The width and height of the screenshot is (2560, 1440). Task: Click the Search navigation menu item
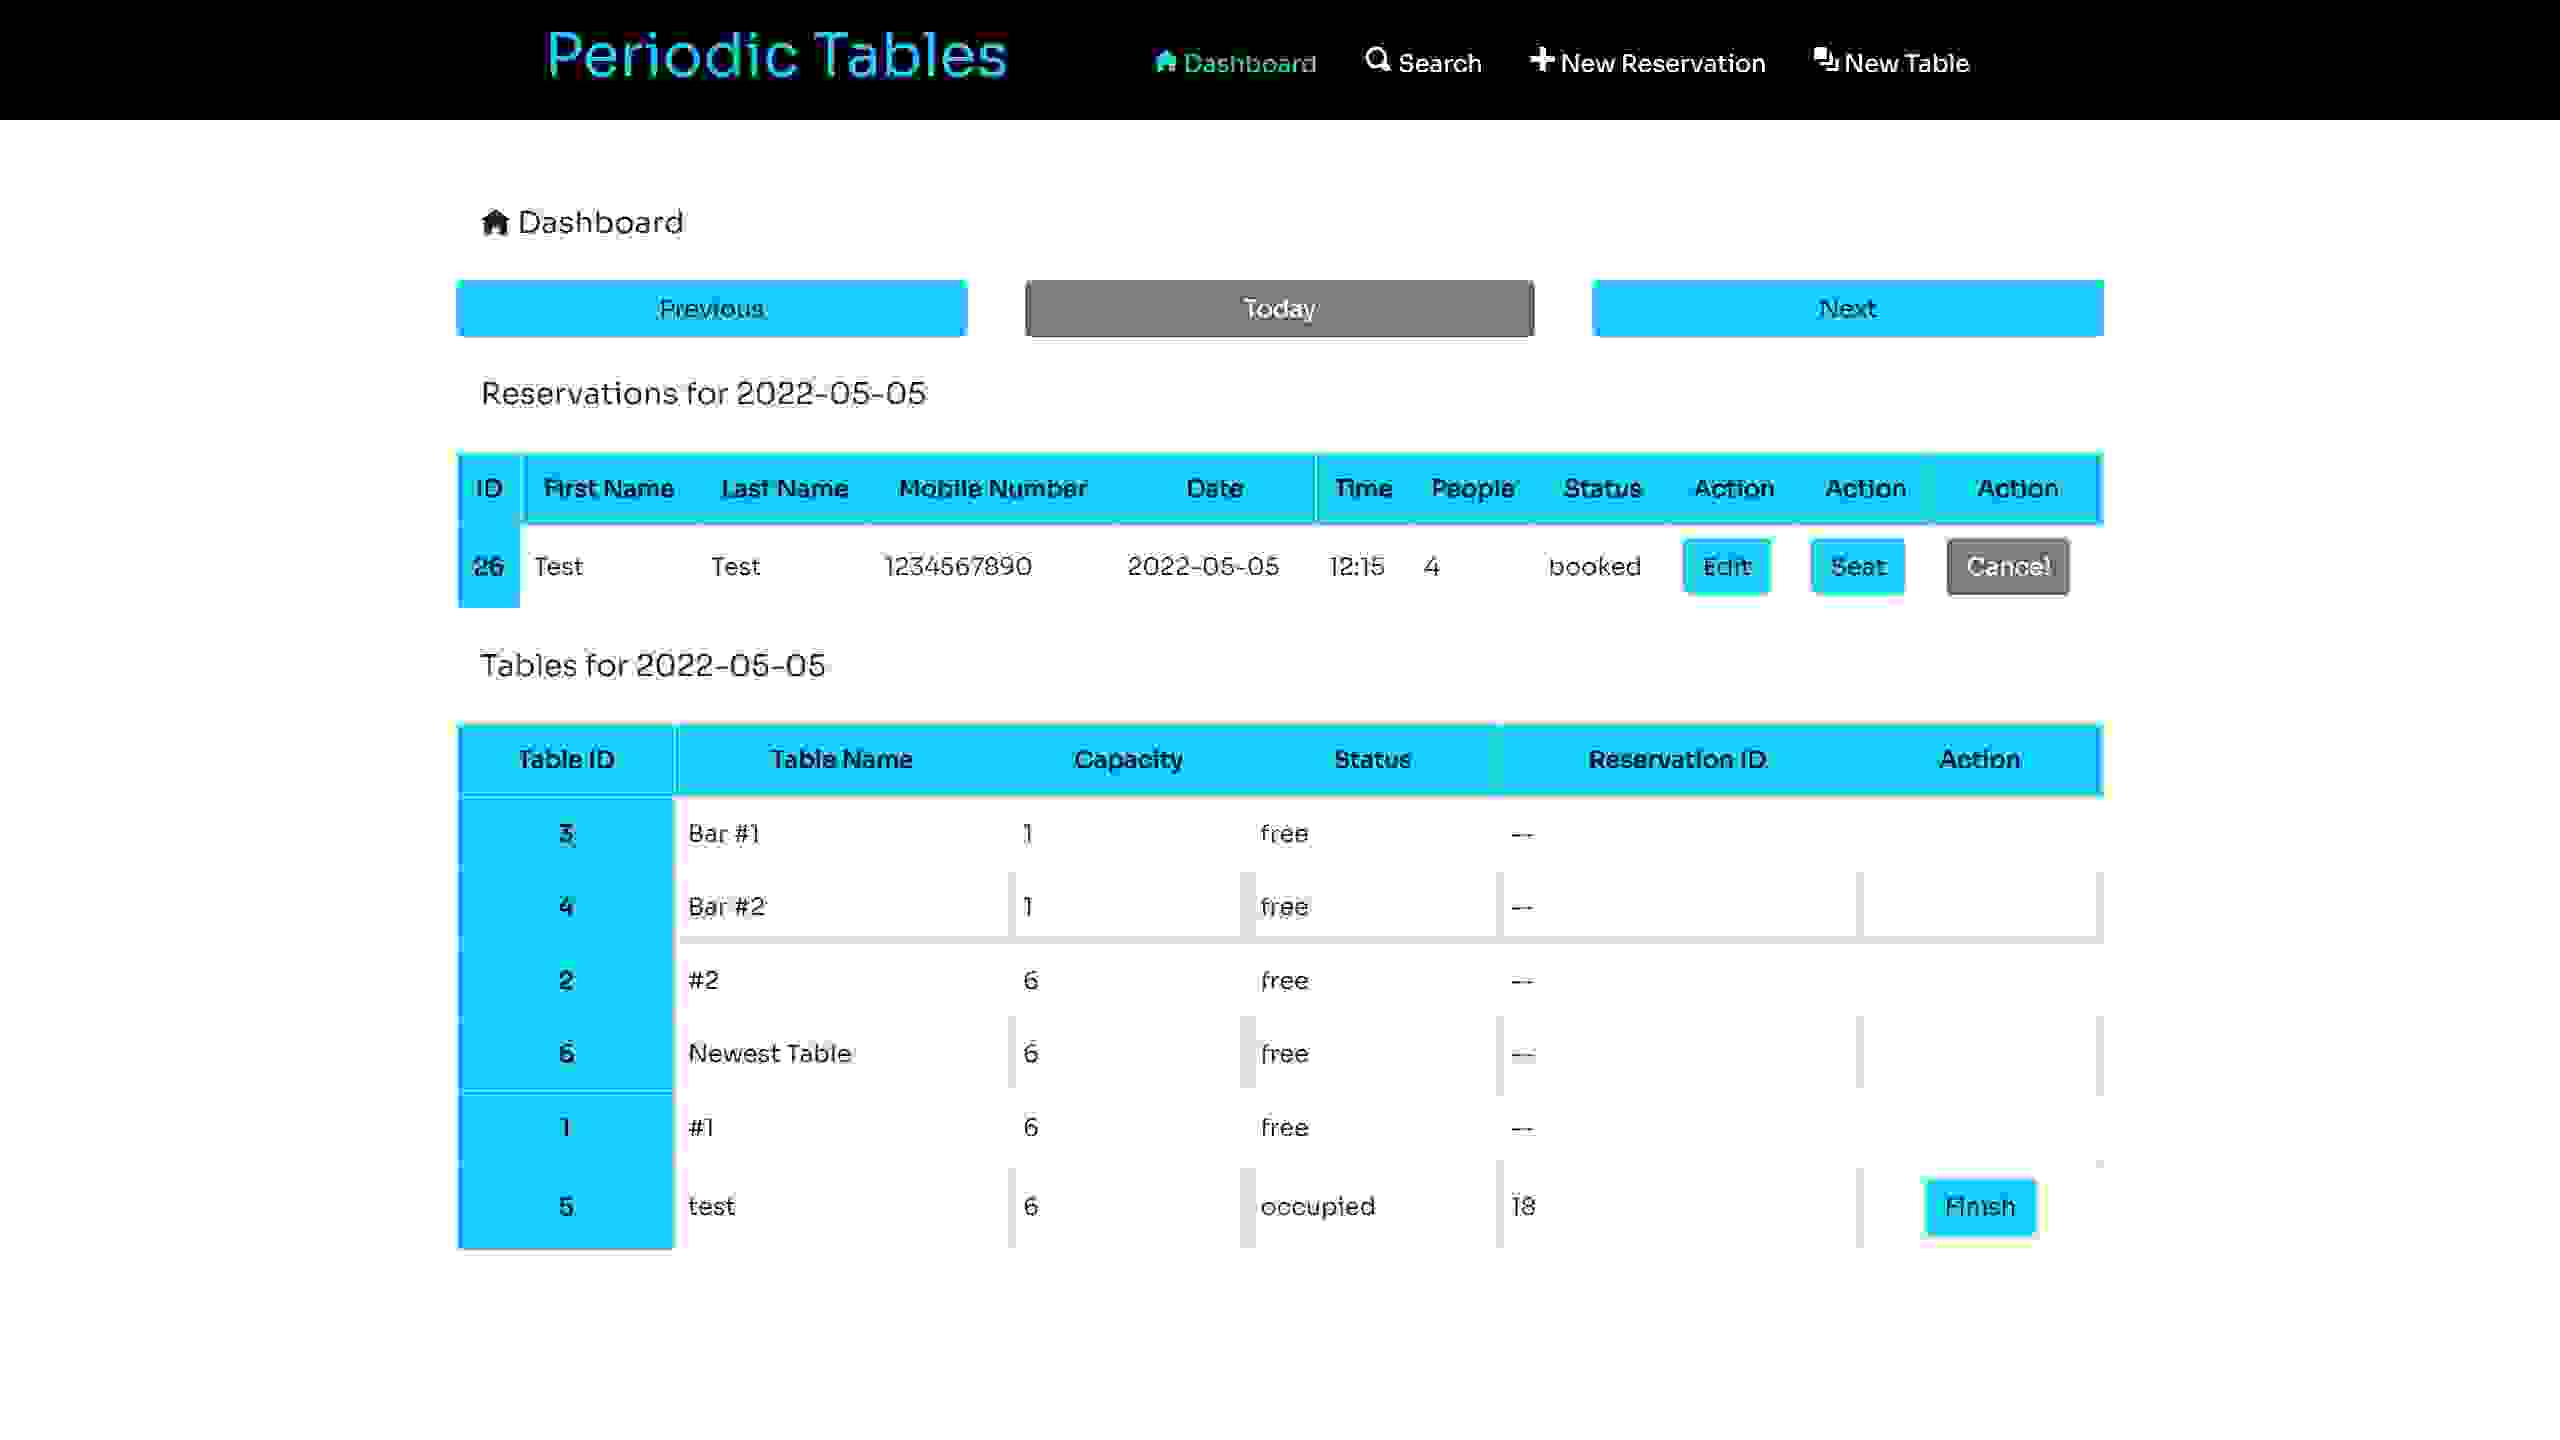(x=1421, y=62)
